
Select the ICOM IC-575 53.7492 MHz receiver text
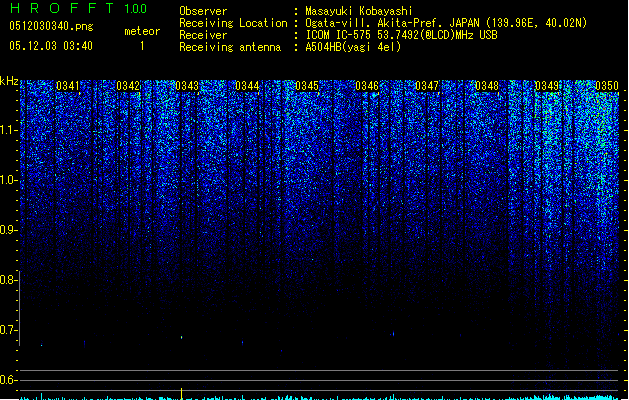402,35
